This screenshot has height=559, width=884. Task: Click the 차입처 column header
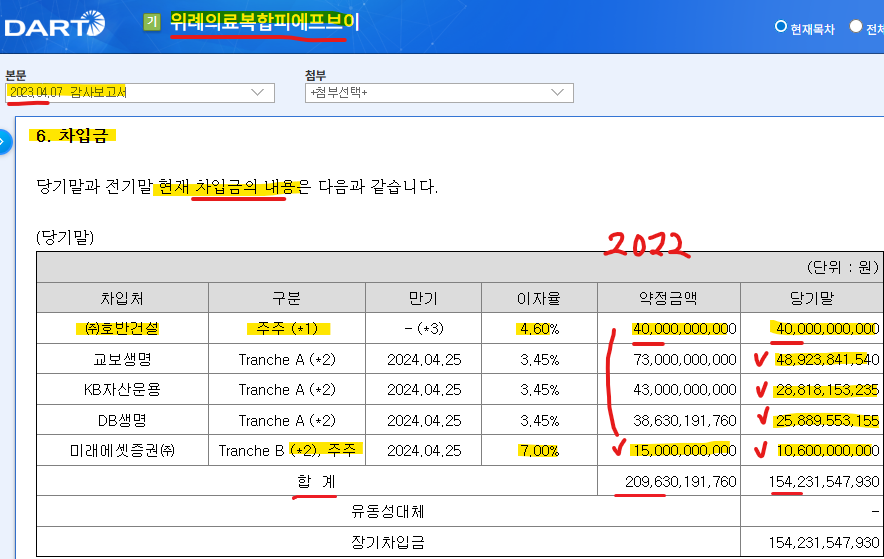[x=123, y=298]
